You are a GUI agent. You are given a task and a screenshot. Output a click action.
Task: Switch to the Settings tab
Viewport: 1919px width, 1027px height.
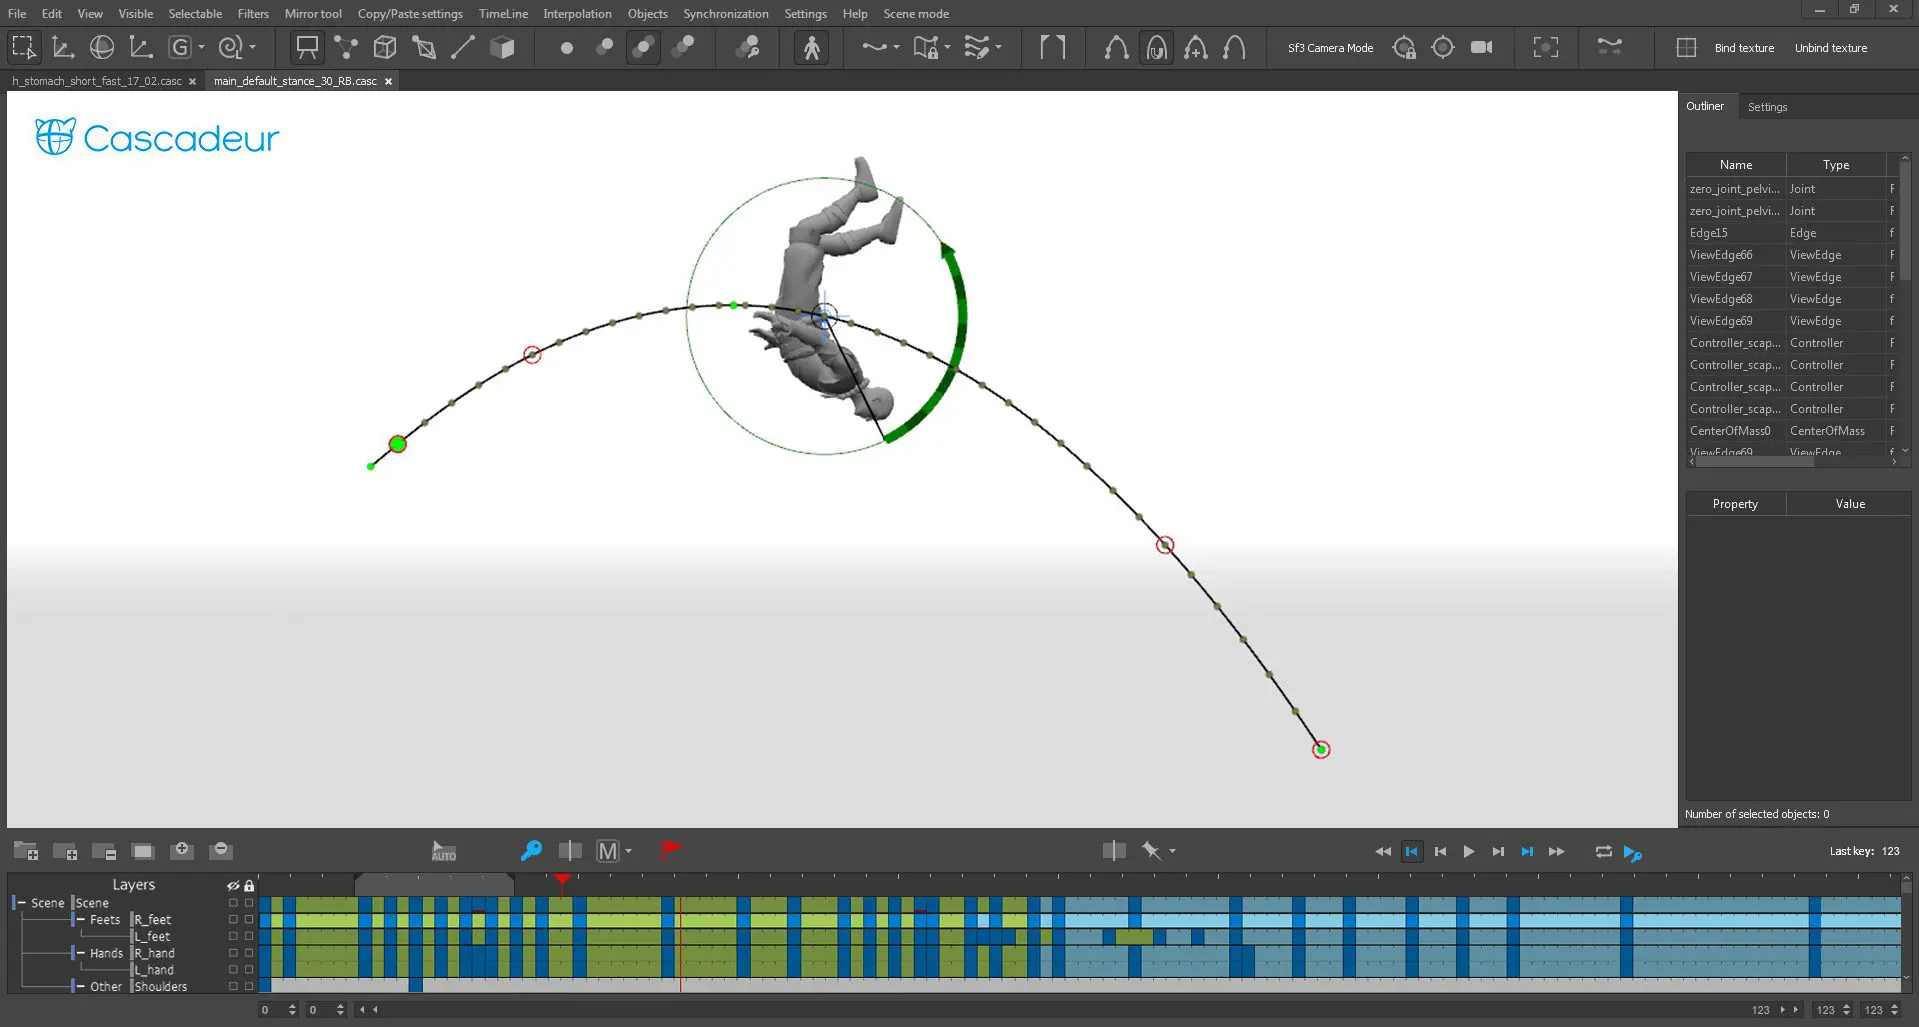click(1767, 107)
